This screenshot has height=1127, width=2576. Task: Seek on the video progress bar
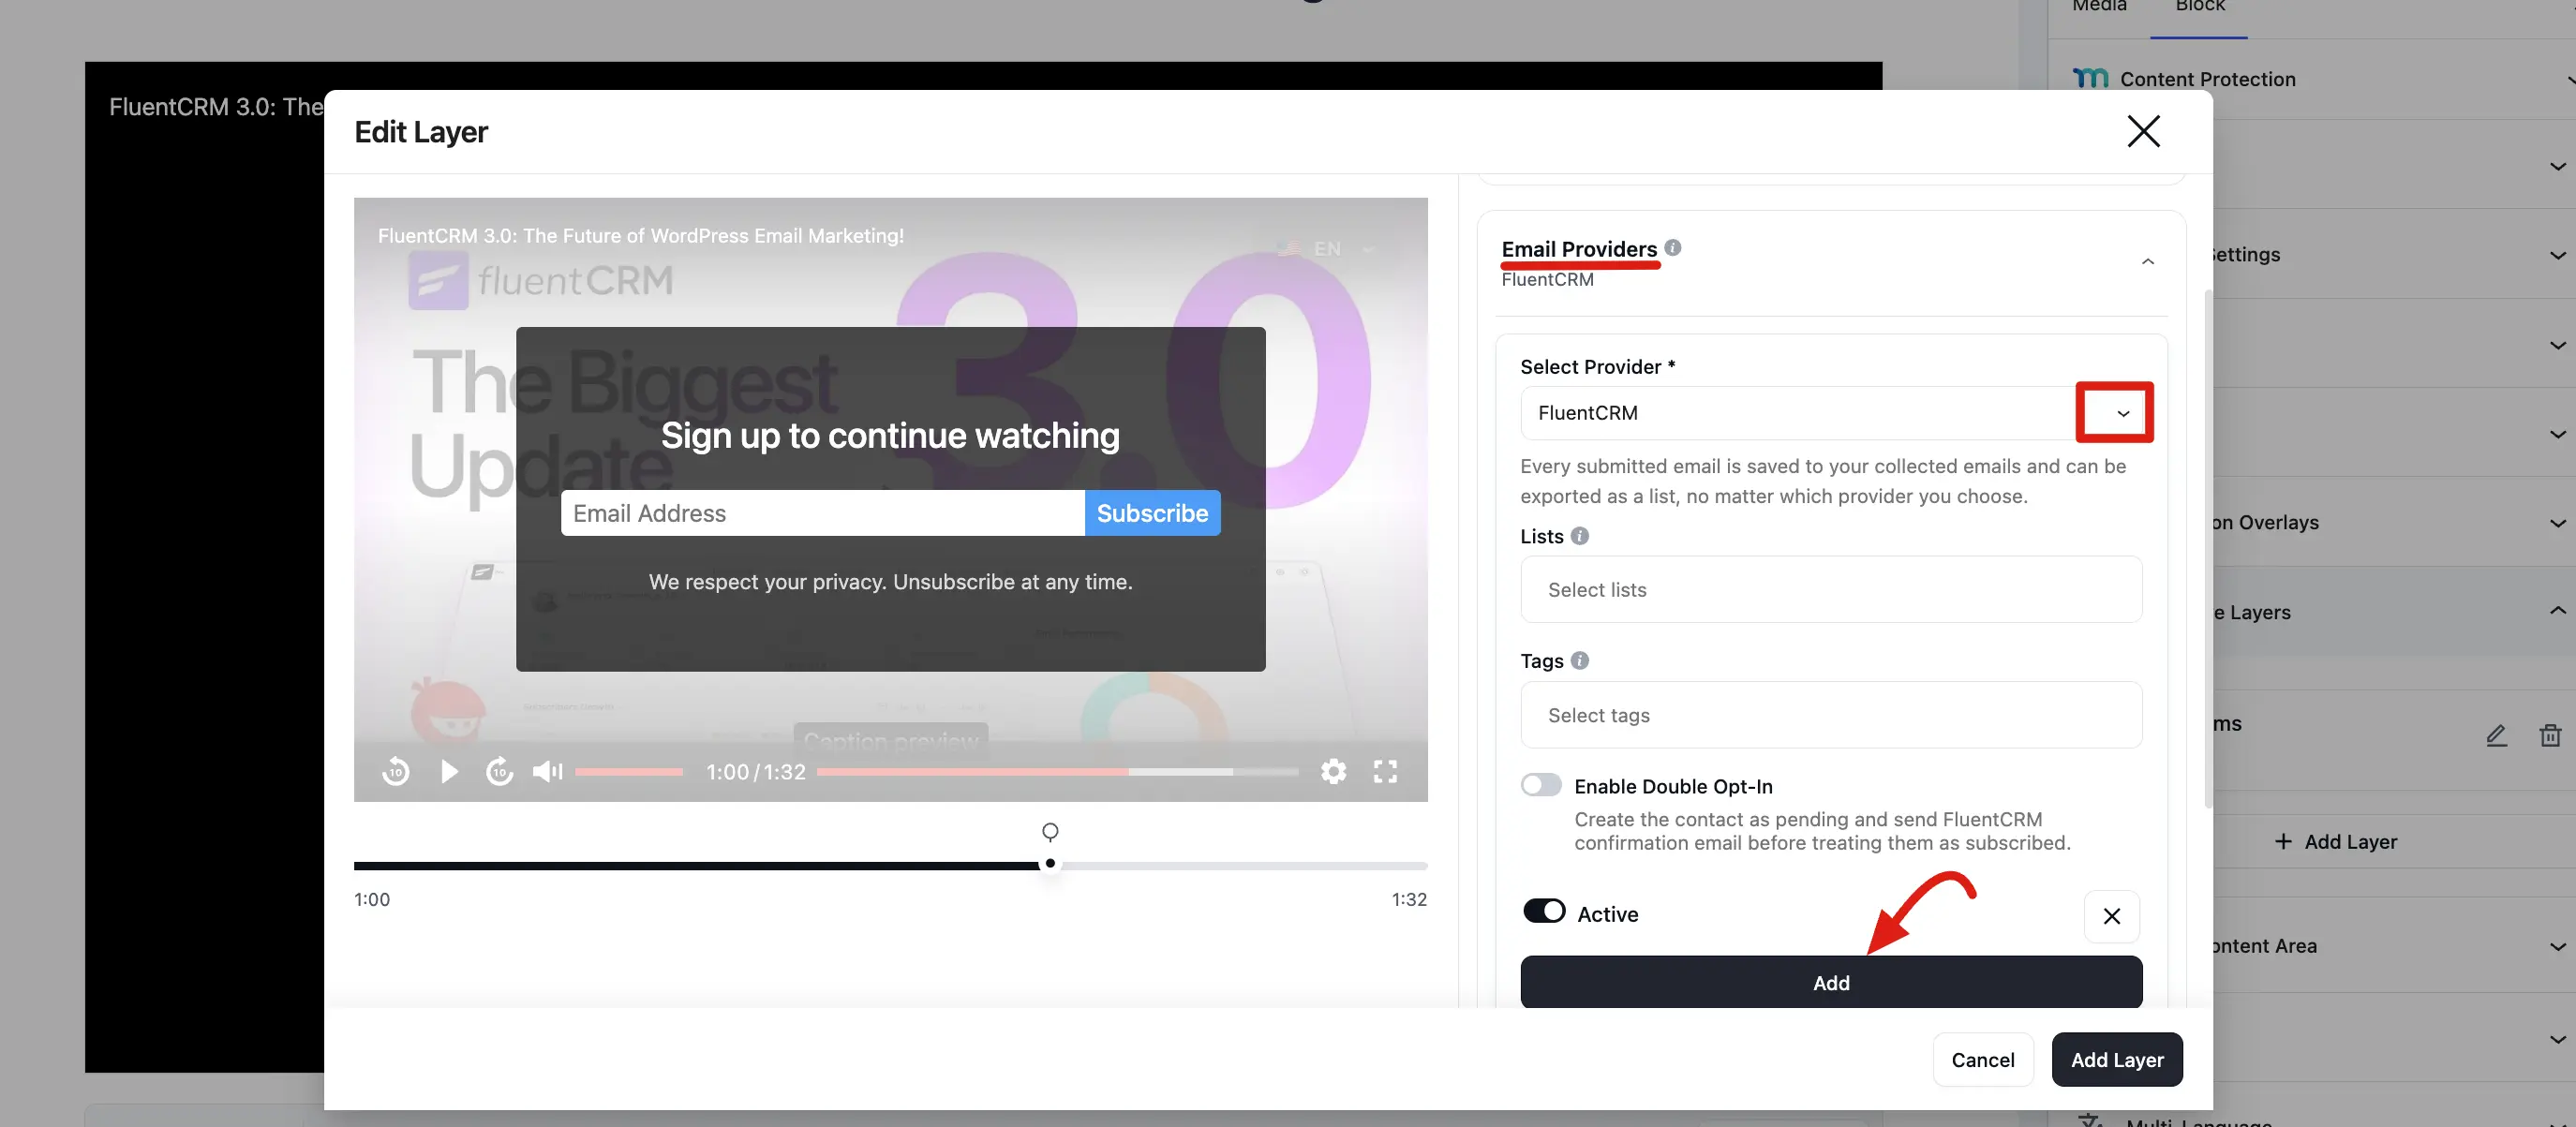[1058, 771]
